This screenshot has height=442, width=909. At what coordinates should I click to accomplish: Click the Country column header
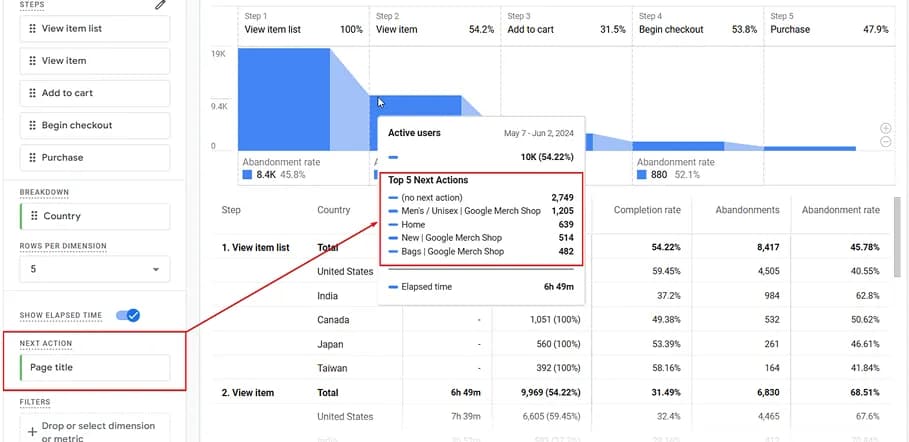pyautogui.click(x=333, y=210)
